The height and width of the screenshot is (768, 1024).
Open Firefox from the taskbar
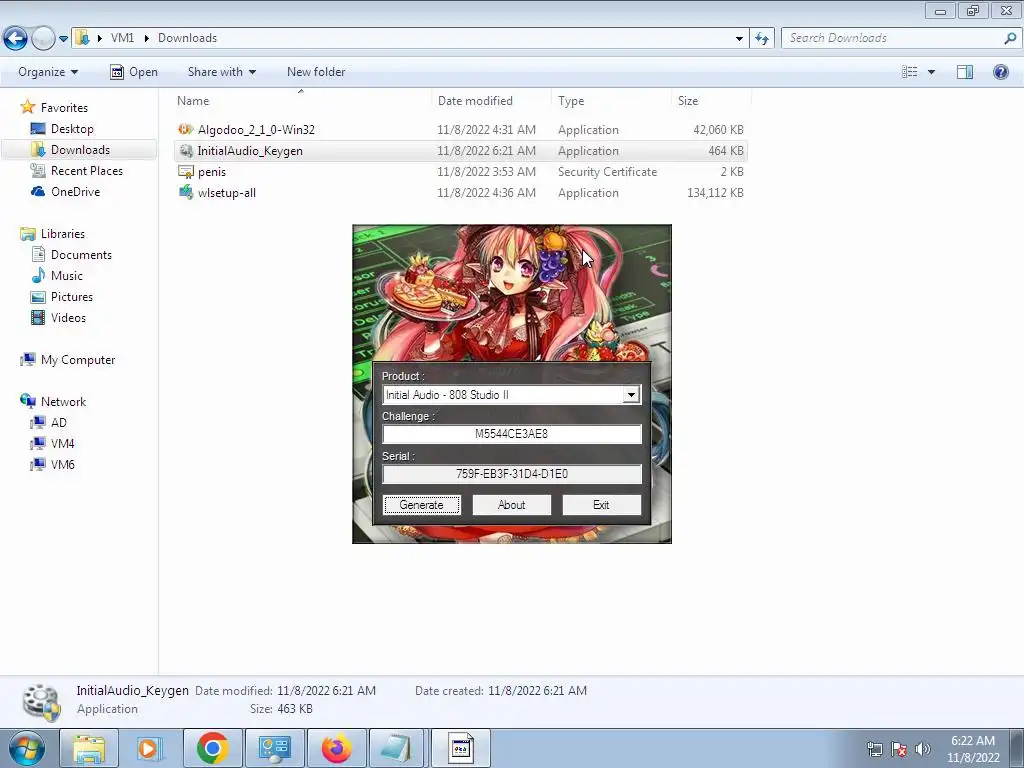pyautogui.click(x=336, y=748)
